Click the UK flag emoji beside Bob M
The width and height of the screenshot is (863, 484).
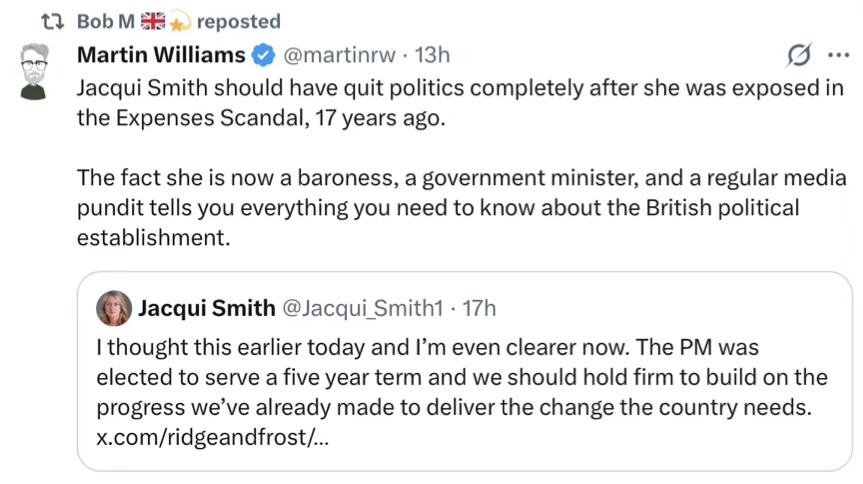click(x=152, y=21)
